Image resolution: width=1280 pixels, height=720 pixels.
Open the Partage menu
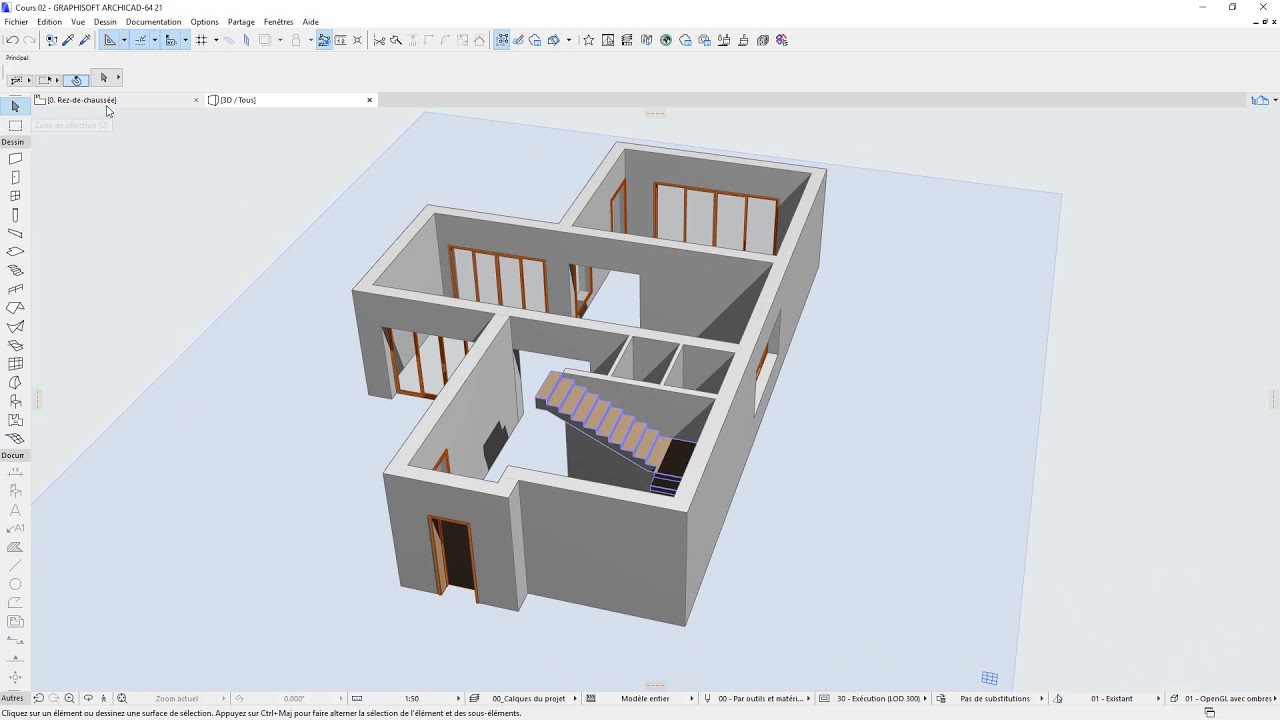(241, 22)
